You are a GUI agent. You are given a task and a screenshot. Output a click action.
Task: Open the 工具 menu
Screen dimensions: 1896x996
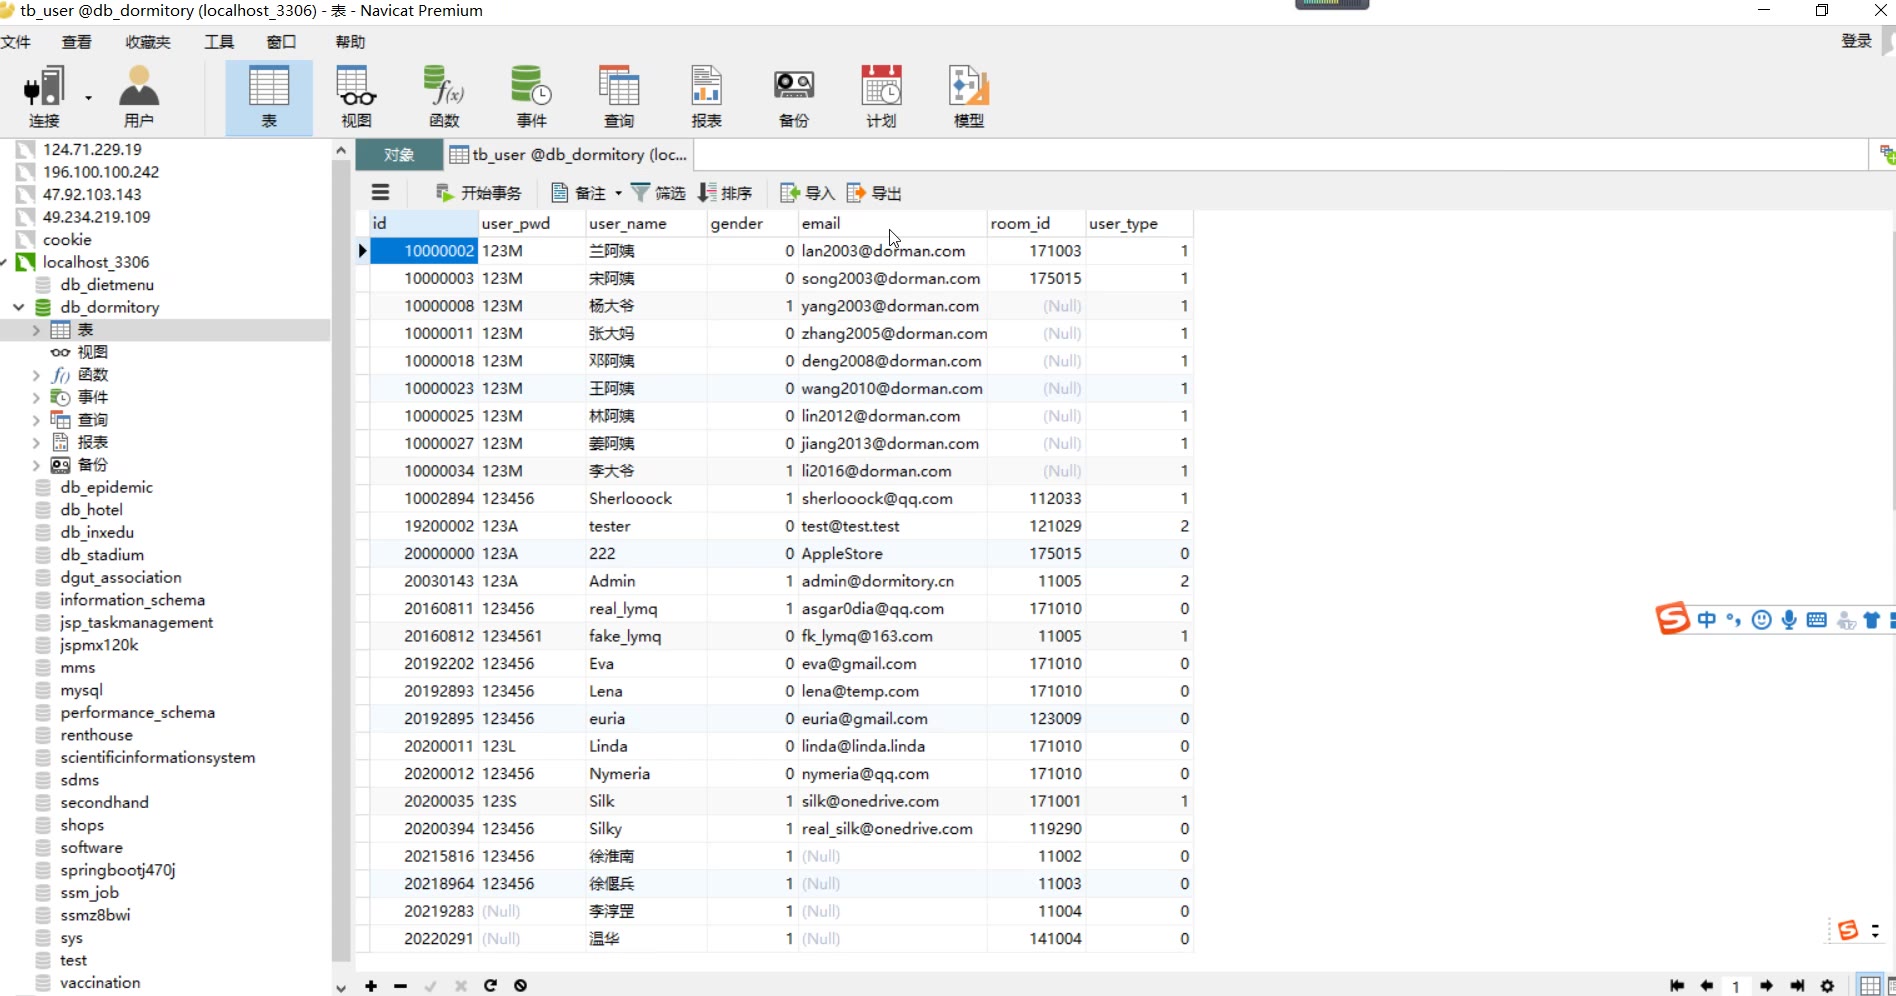point(219,42)
